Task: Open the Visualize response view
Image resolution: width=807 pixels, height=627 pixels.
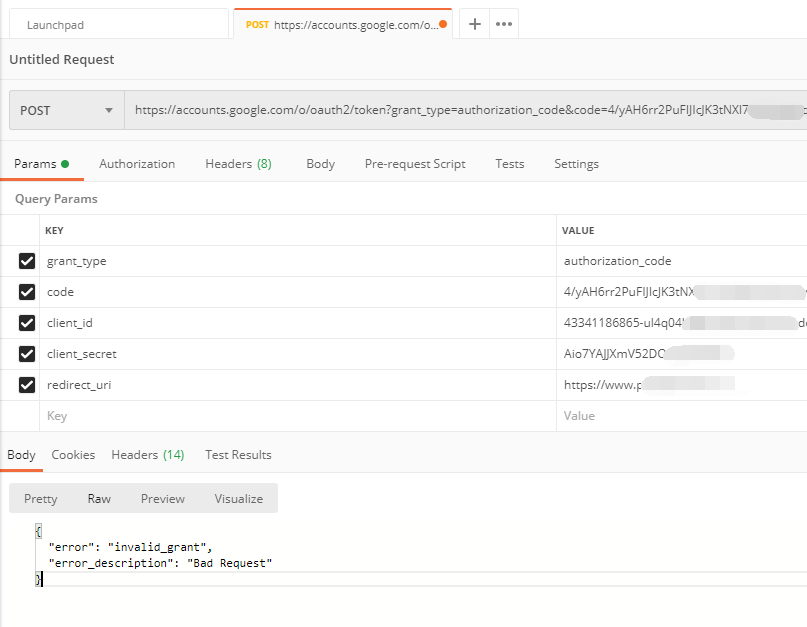Action: coord(238,497)
